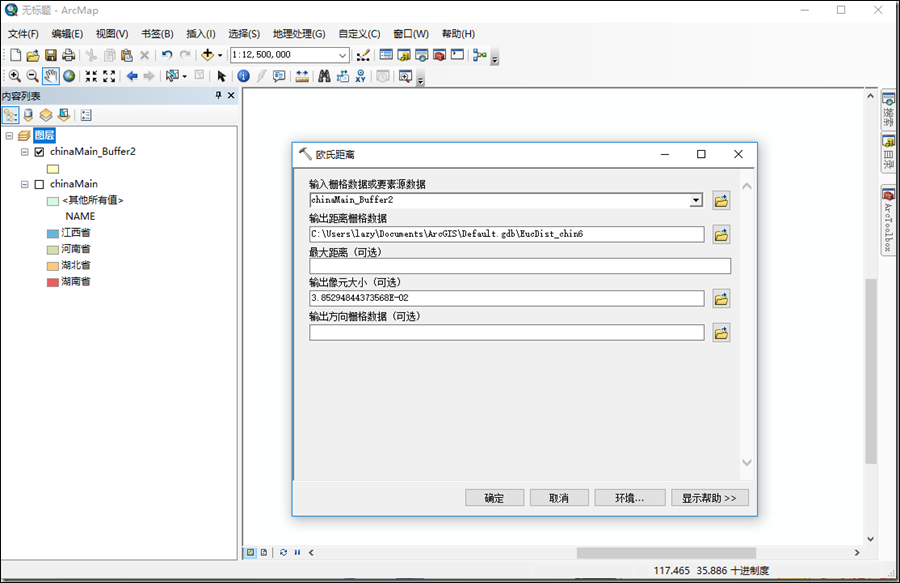This screenshot has height=583, width=900.
Task: Click 确定 in the 欧氏距离 dialog
Action: coord(494,497)
